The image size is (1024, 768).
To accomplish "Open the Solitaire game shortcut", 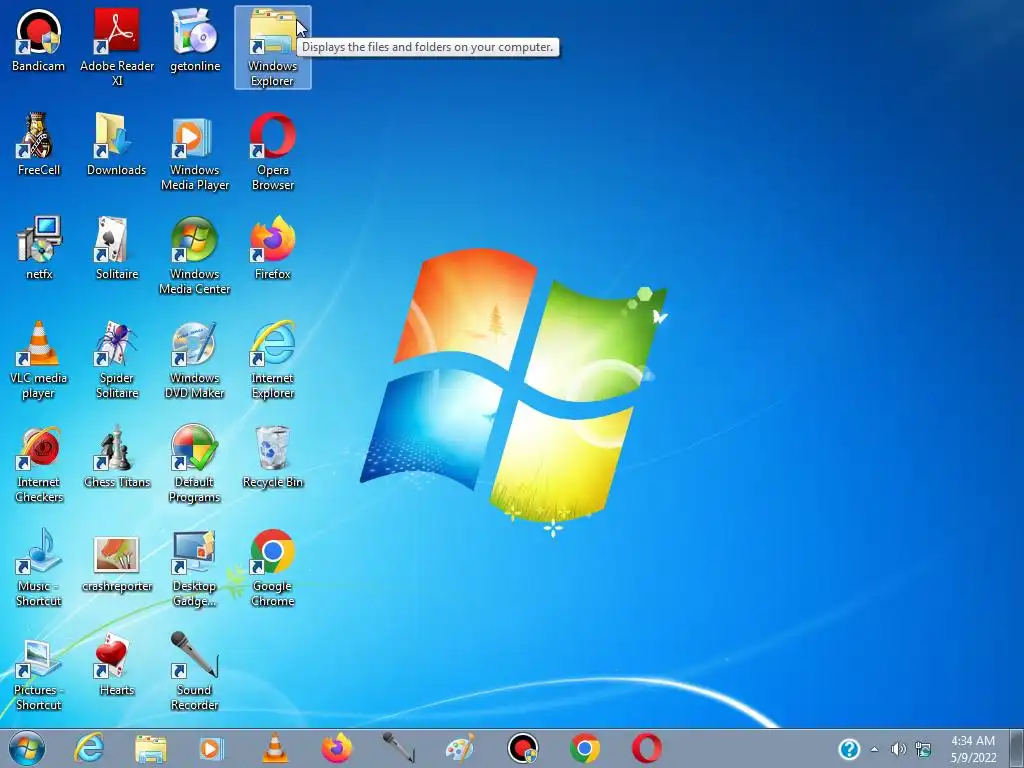I will click(x=117, y=248).
